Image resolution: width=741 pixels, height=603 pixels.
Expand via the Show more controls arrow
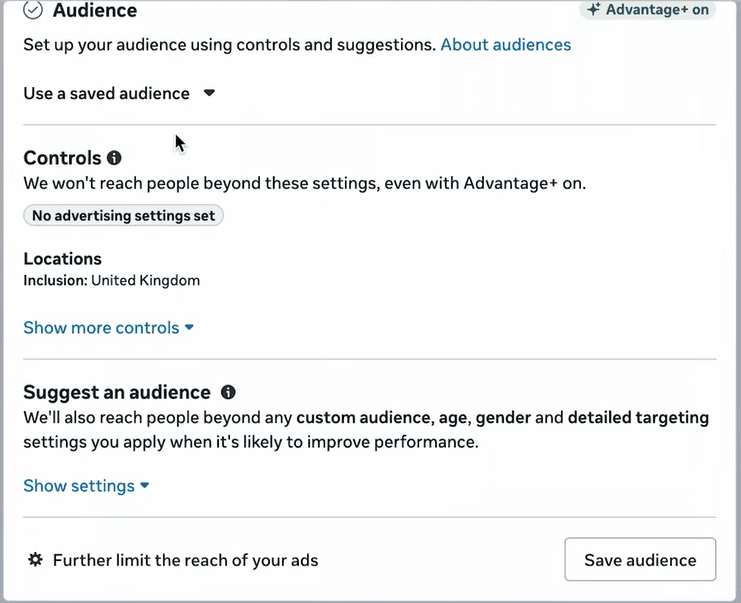189,328
